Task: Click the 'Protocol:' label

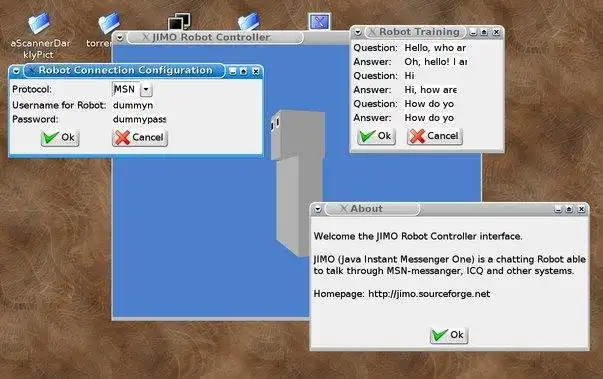Action: click(x=32, y=89)
